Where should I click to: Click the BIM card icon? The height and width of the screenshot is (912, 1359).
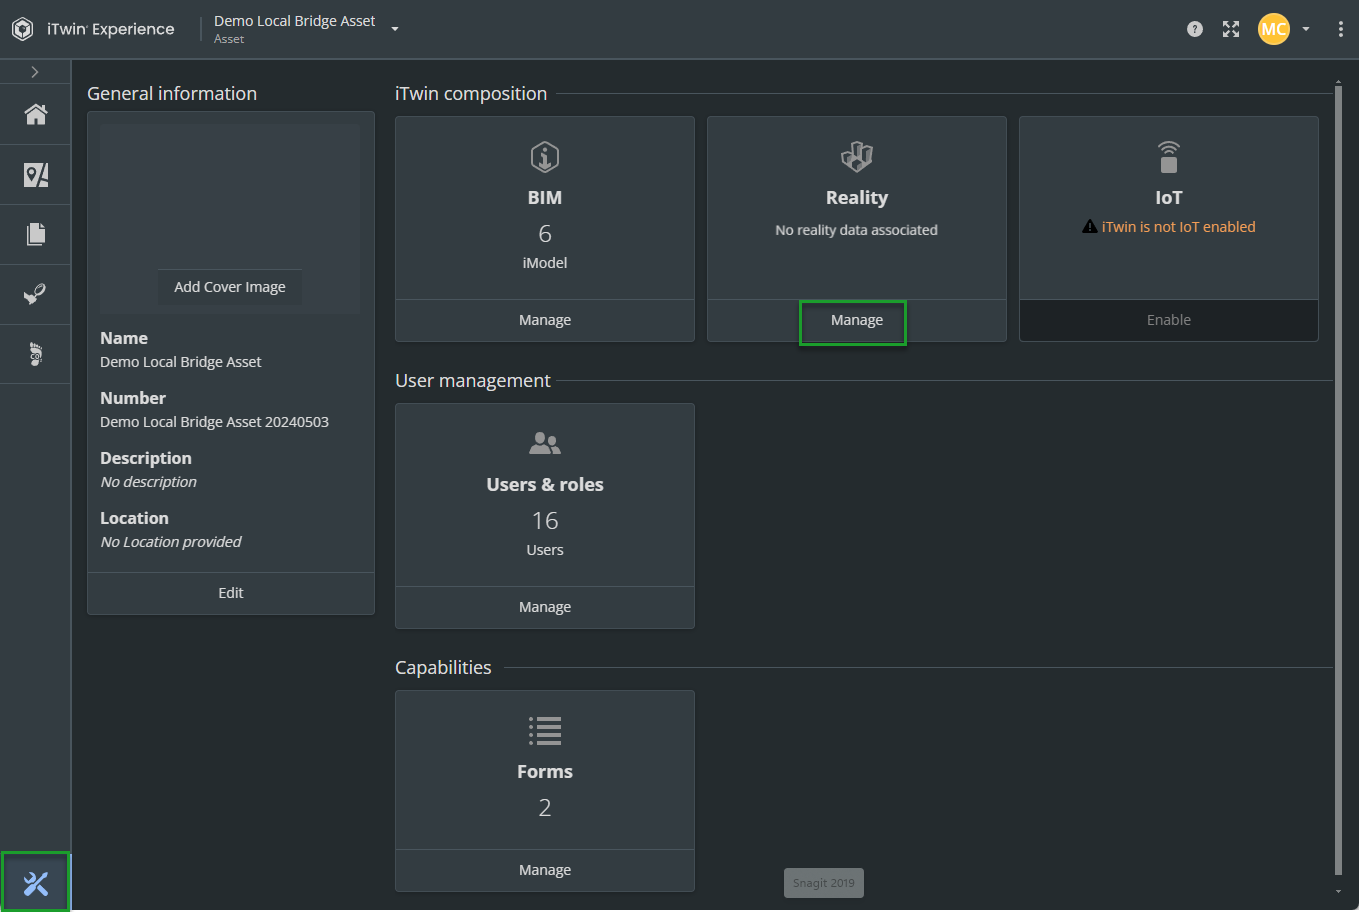coord(545,157)
